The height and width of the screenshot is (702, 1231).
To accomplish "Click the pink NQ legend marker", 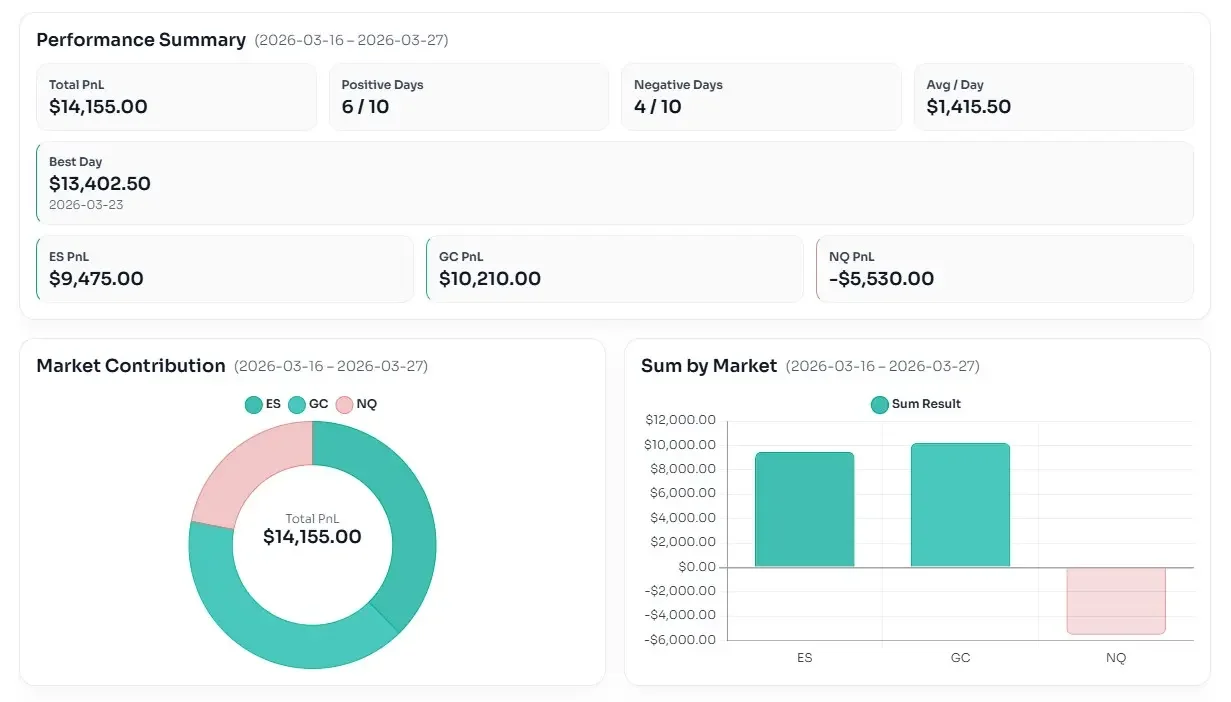I will click(x=344, y=404).
